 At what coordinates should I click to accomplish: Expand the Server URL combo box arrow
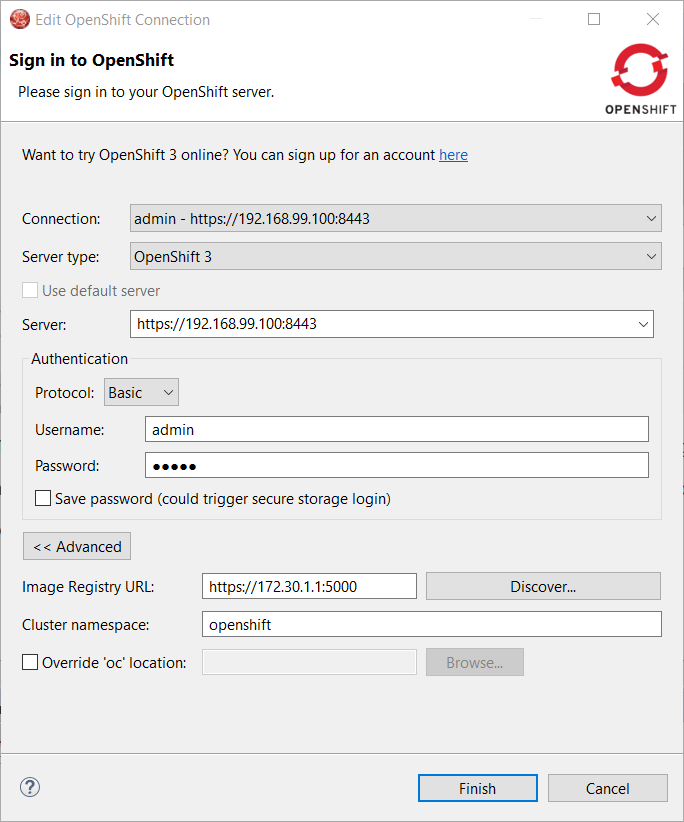642,324
